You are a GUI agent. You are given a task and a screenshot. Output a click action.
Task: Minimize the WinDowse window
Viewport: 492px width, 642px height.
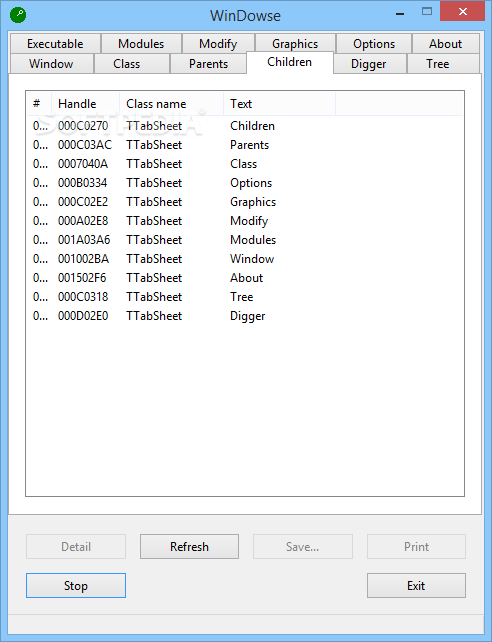pos(402,12)
